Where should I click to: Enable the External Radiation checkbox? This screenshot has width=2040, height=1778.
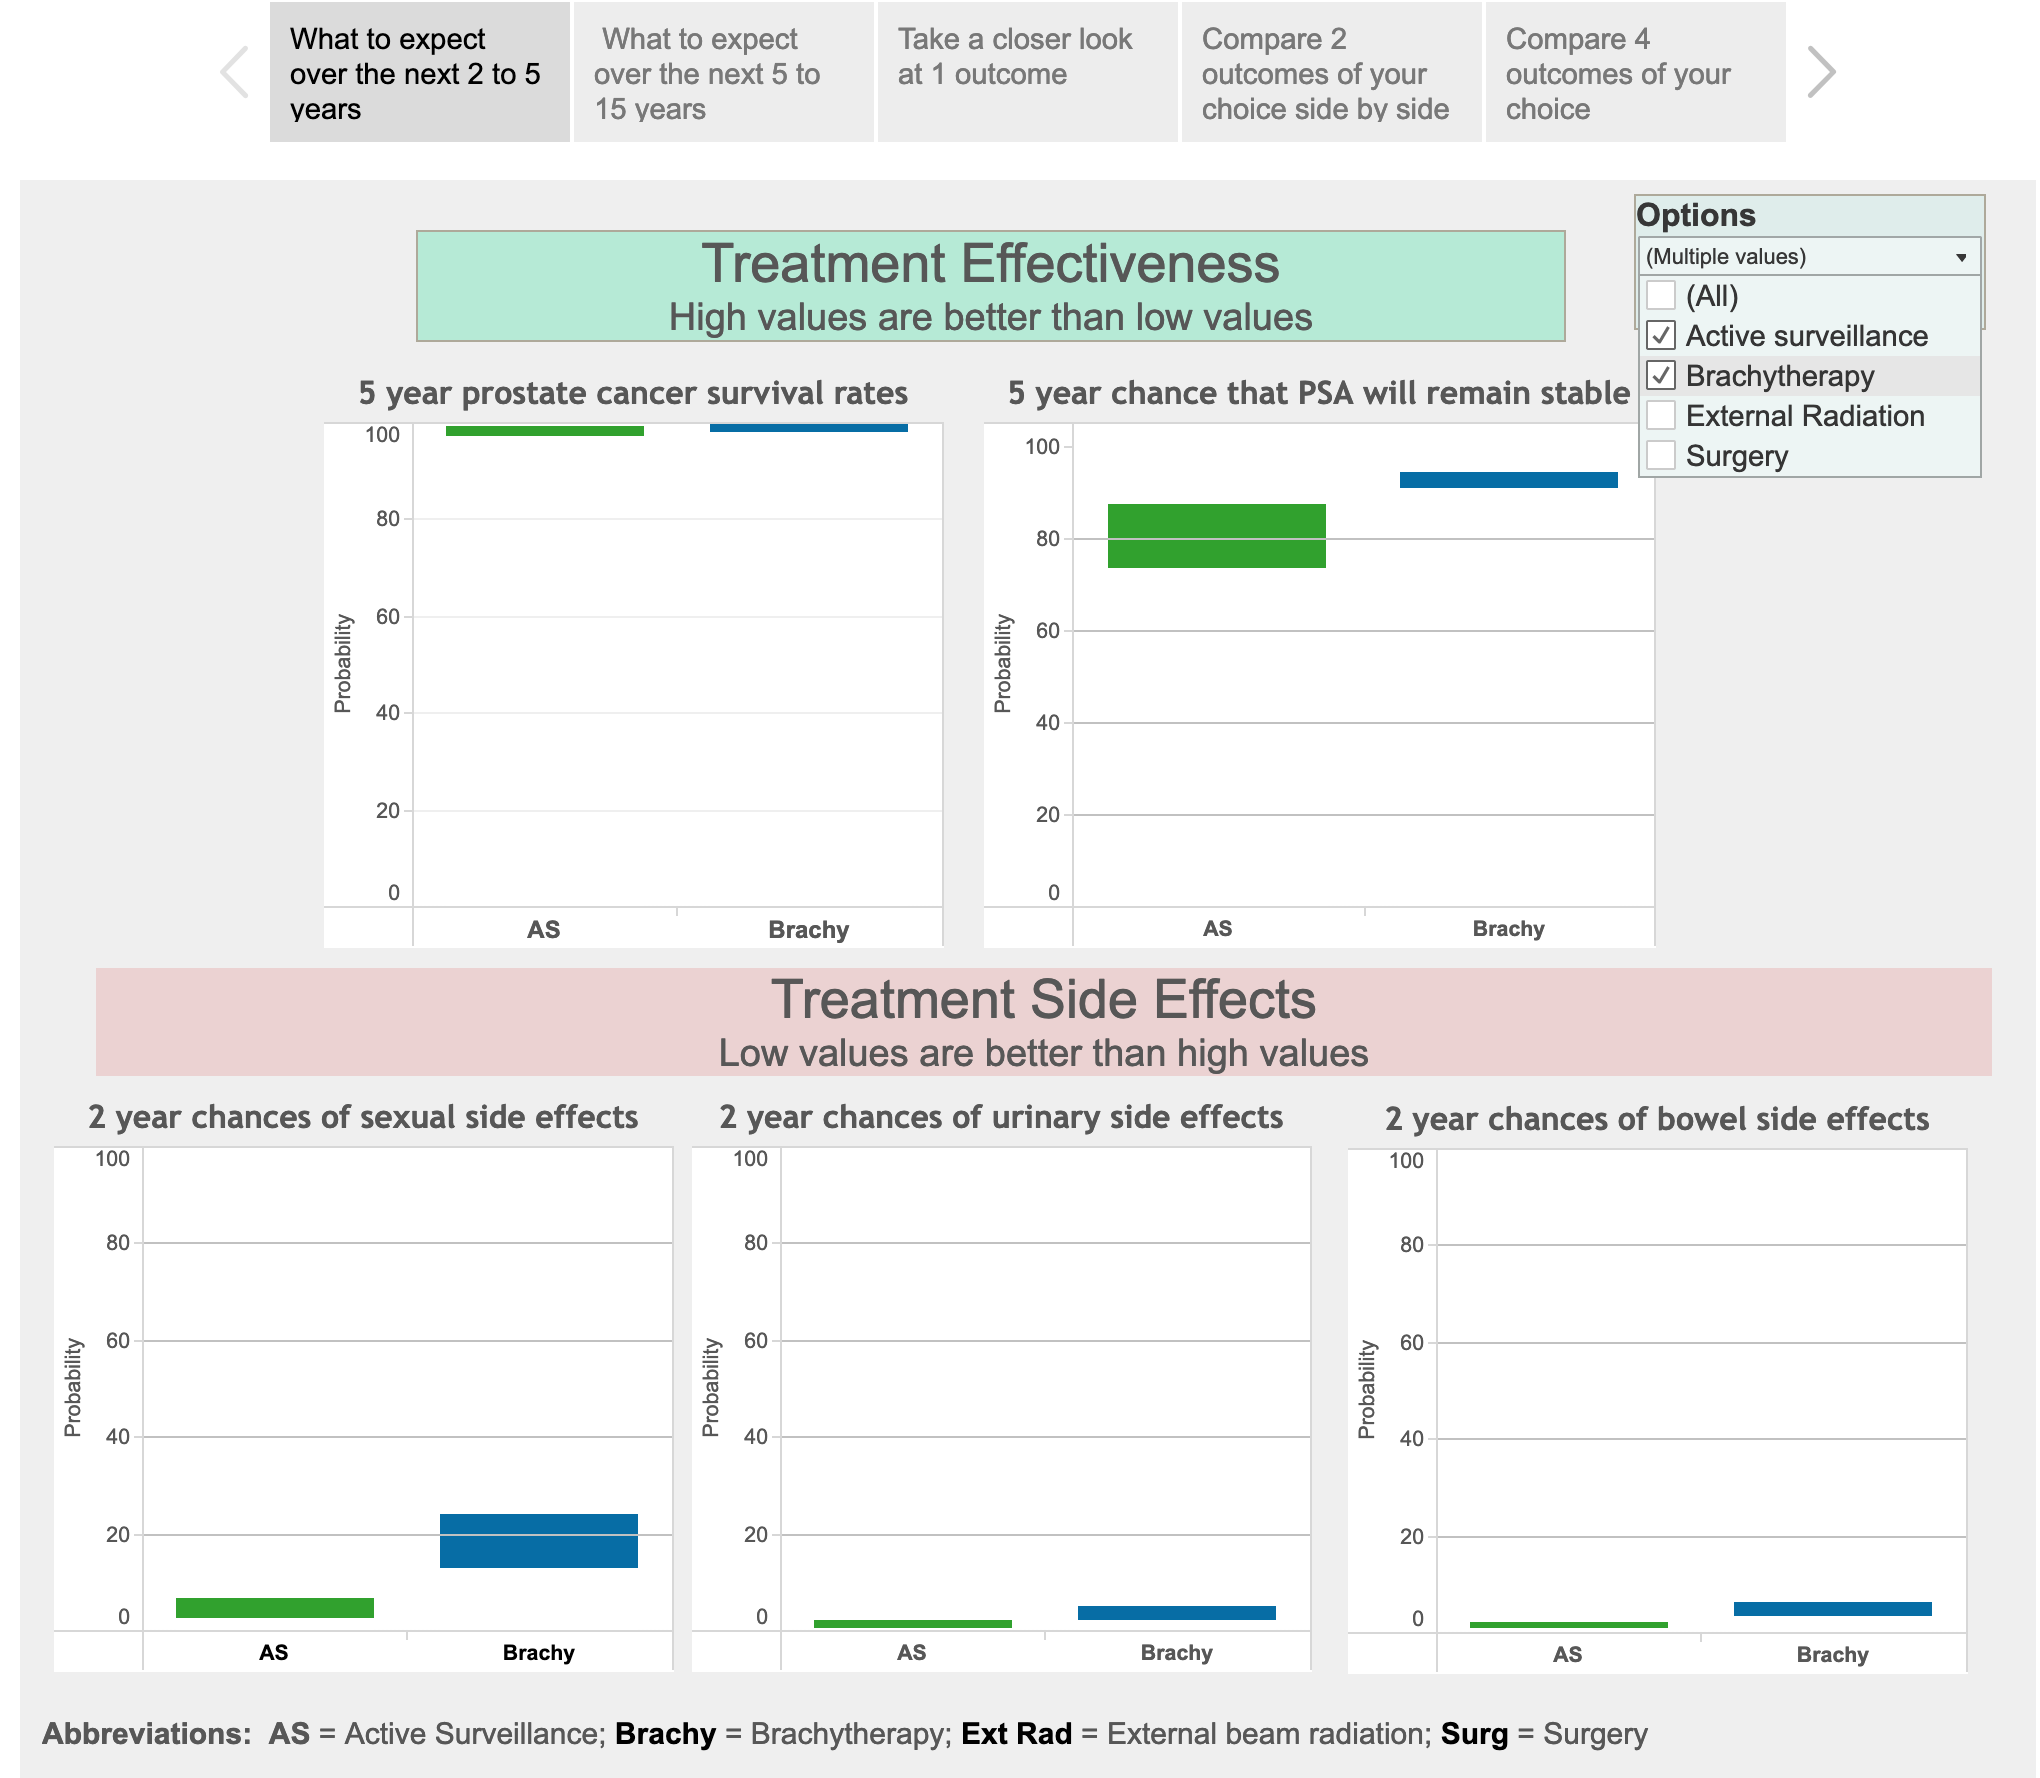pos(1661,416)
